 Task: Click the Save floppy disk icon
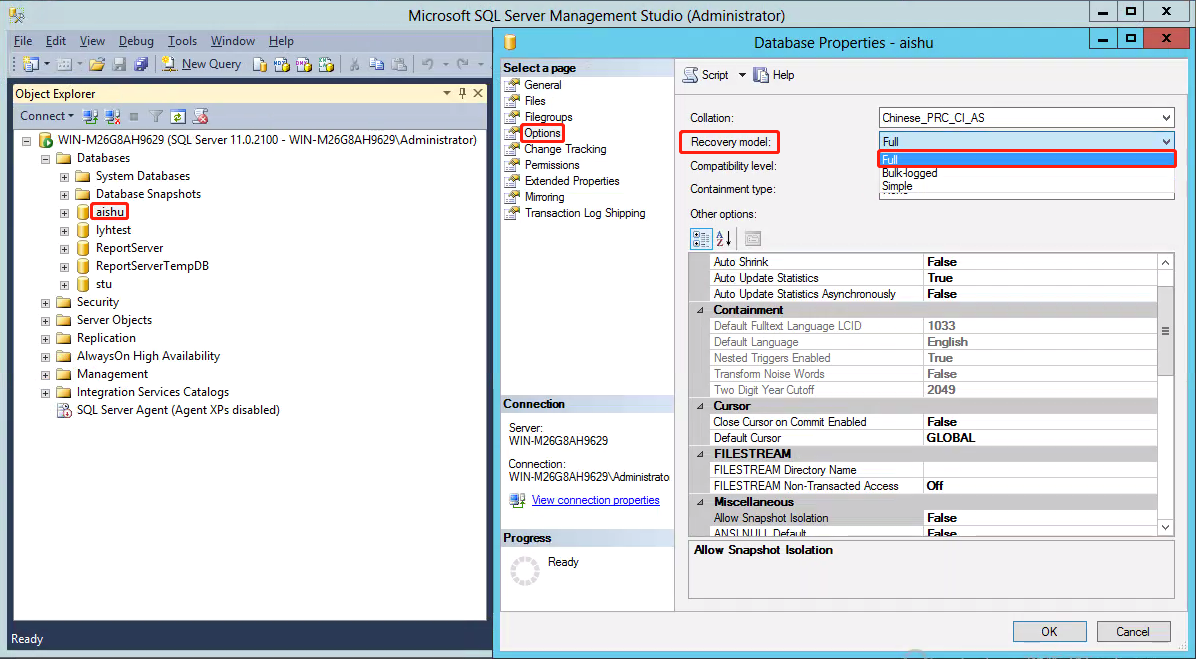tap(119, 64)
